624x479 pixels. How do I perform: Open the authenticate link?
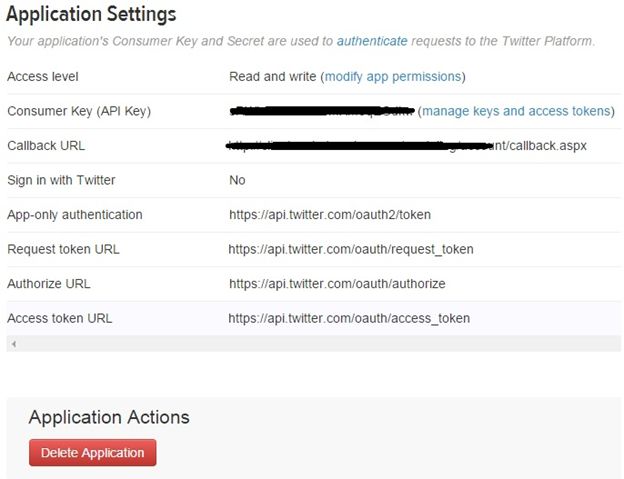pos(372,42)
